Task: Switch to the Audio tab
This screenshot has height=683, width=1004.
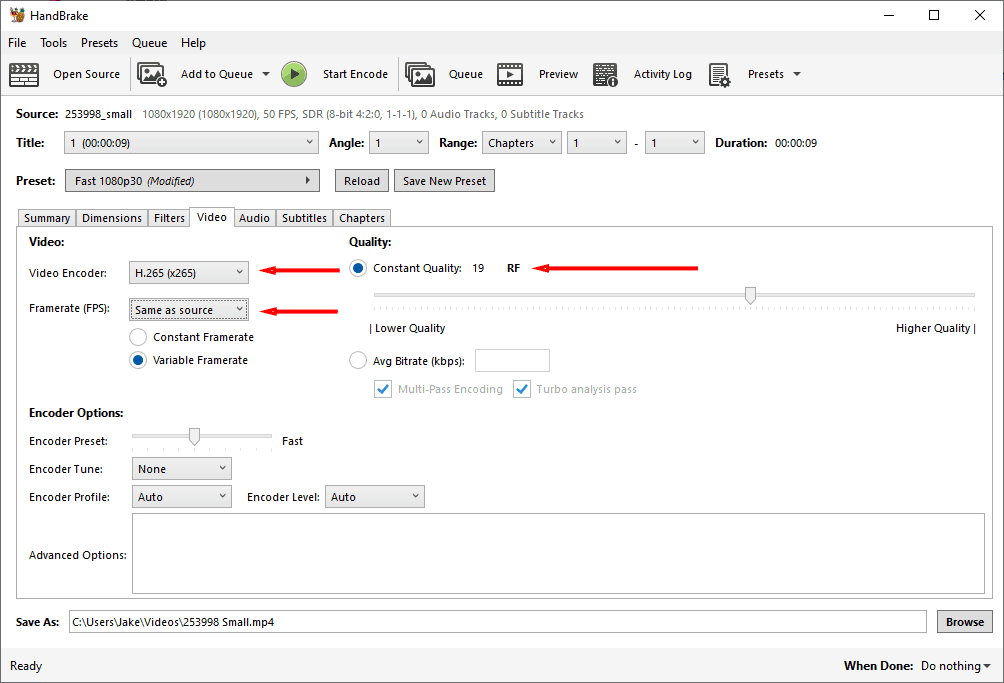Action: coord(254,218)
